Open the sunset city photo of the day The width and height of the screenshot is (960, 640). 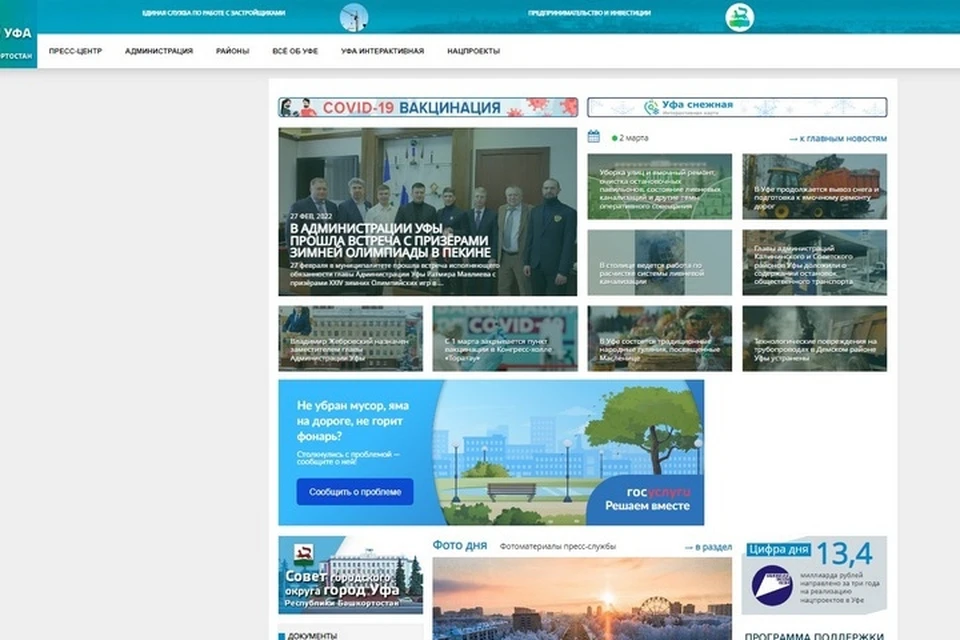(x=582, y=599)
